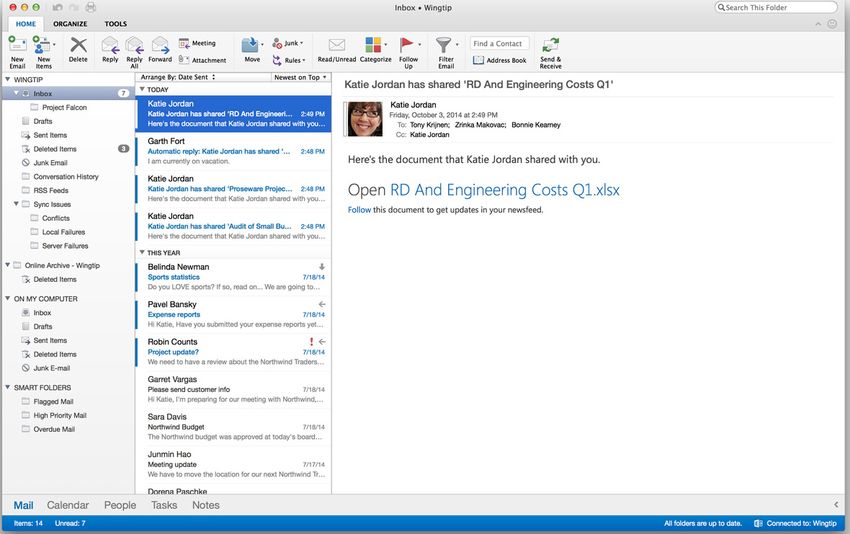Open the Conversation History folder

(66, 176)
